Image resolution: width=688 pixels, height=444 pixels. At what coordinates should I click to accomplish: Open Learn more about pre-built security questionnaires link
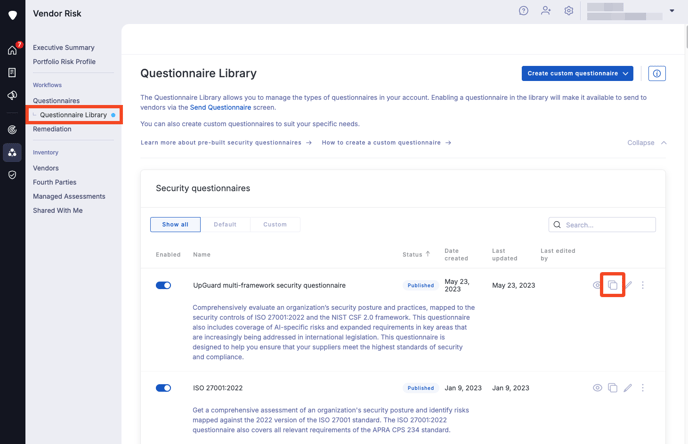point(226,143)
